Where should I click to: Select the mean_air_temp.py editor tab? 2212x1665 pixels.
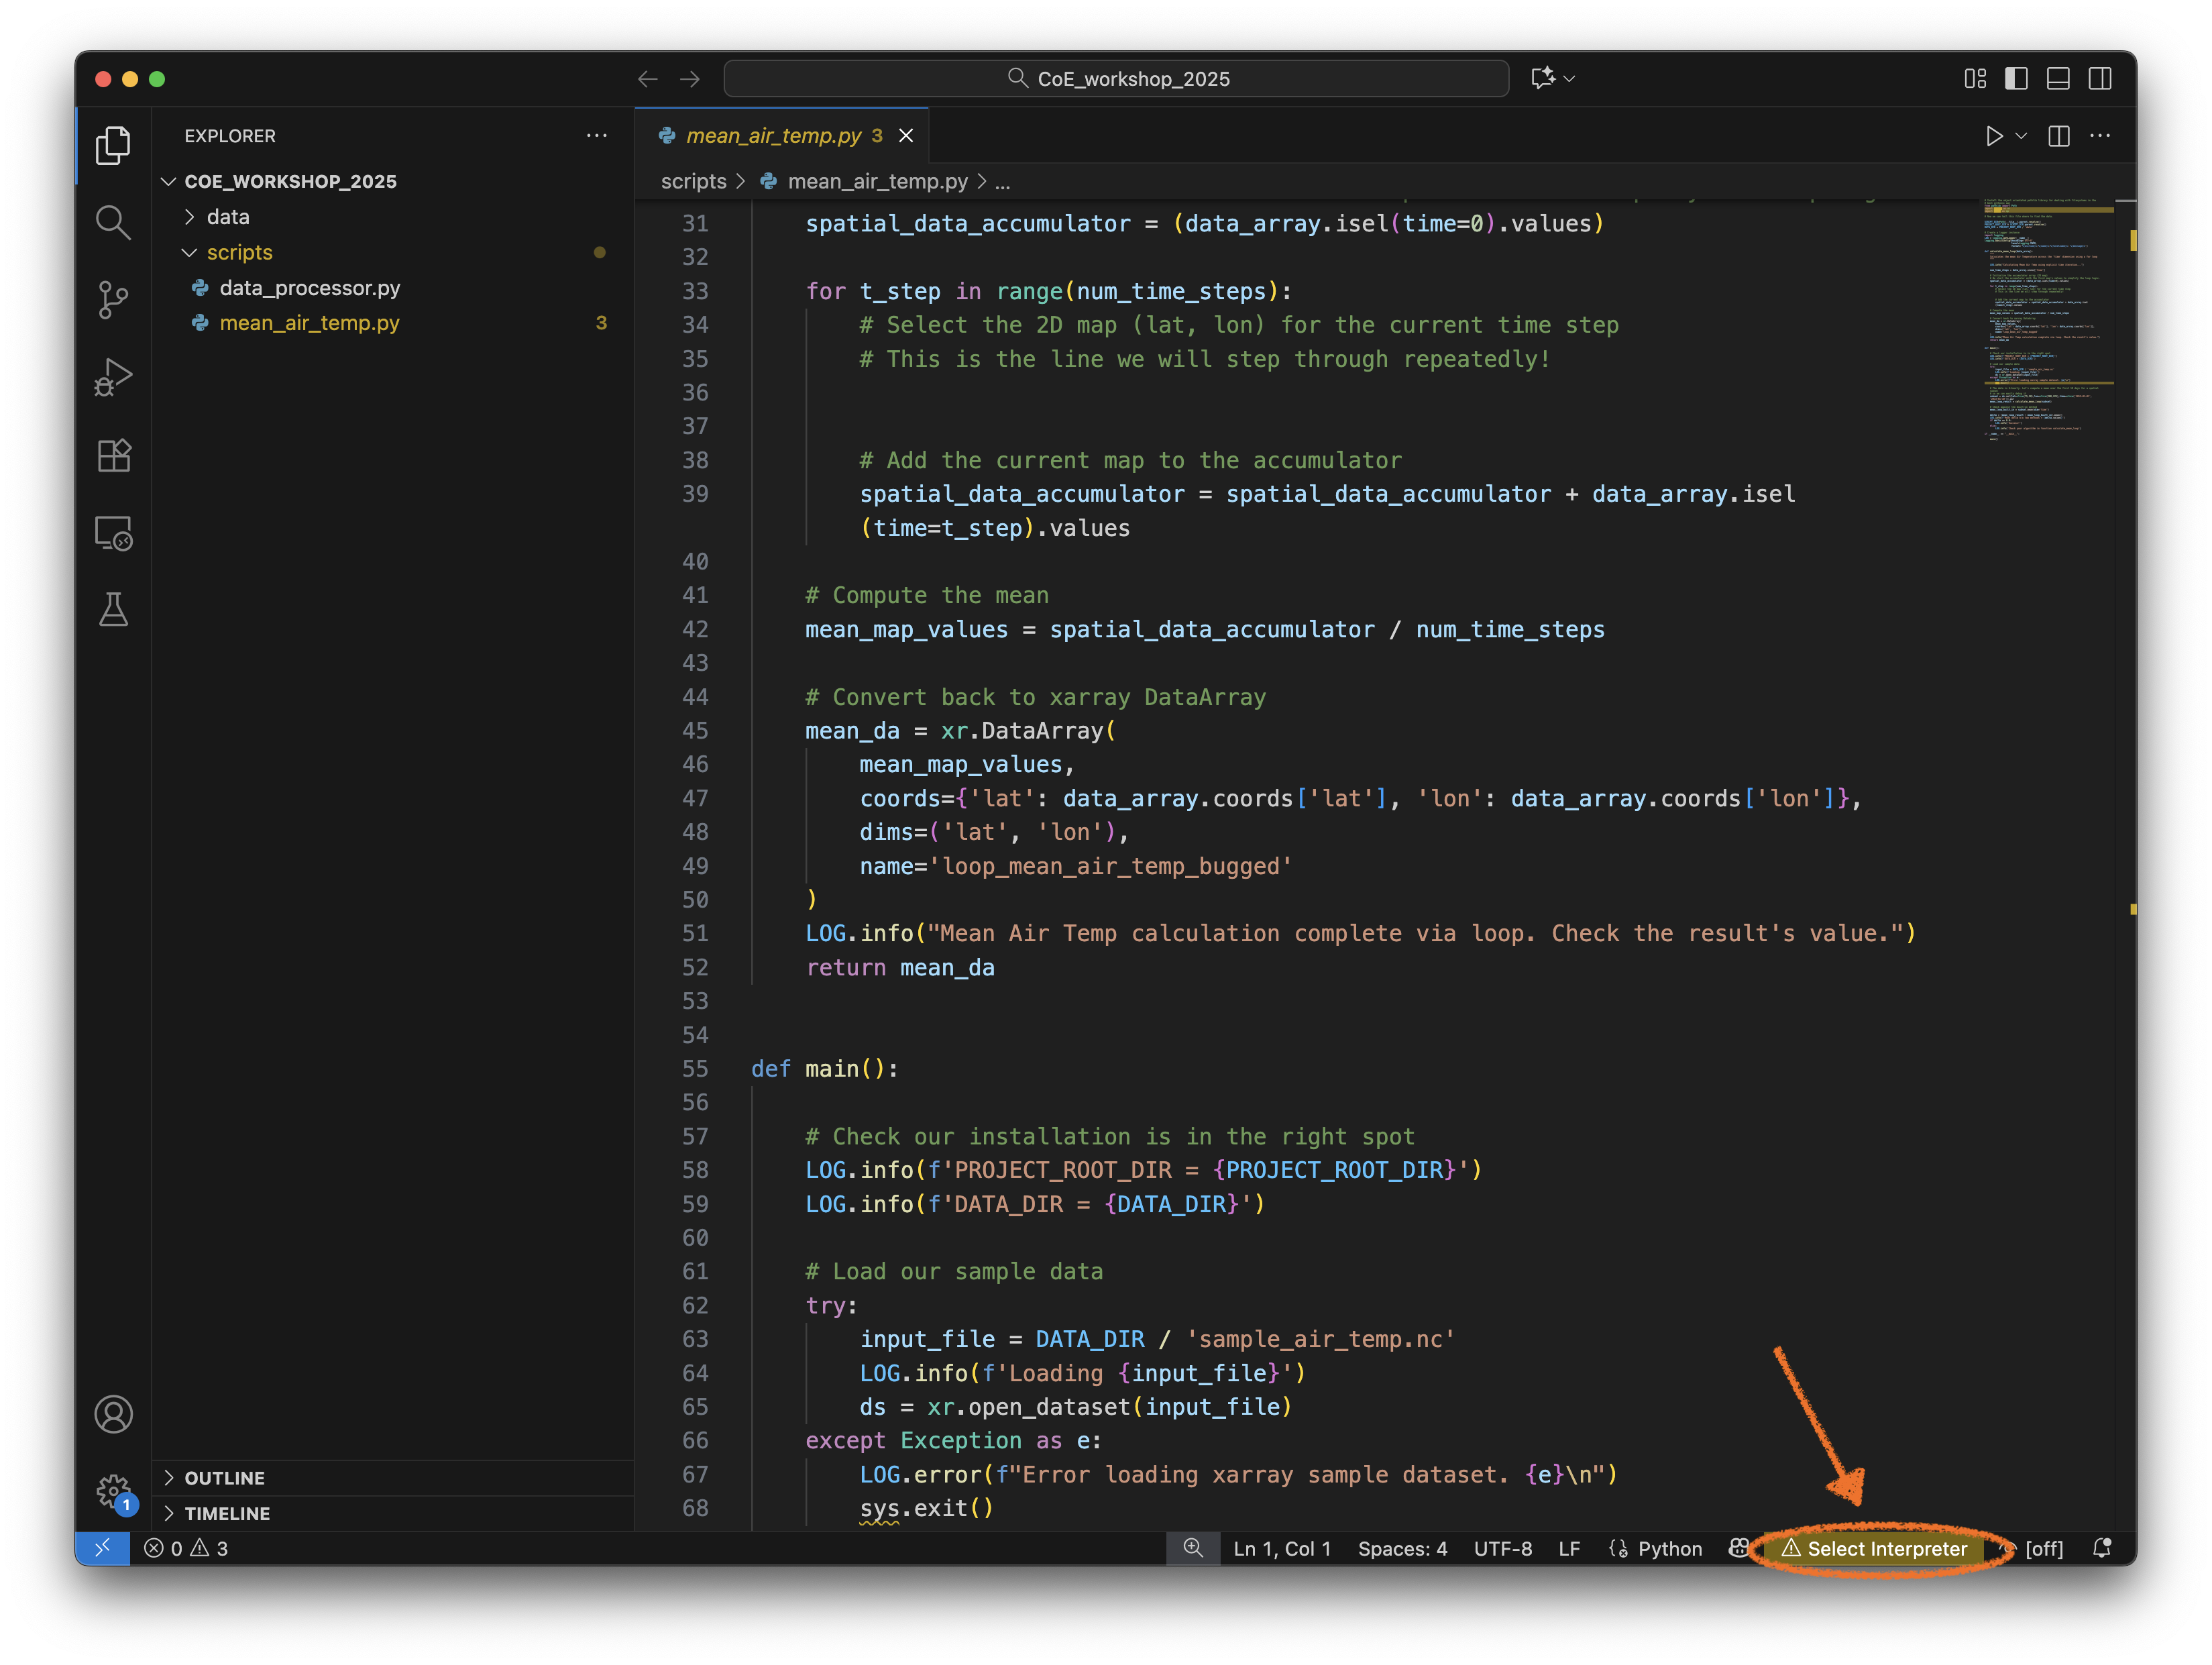(x=773, y=136)
